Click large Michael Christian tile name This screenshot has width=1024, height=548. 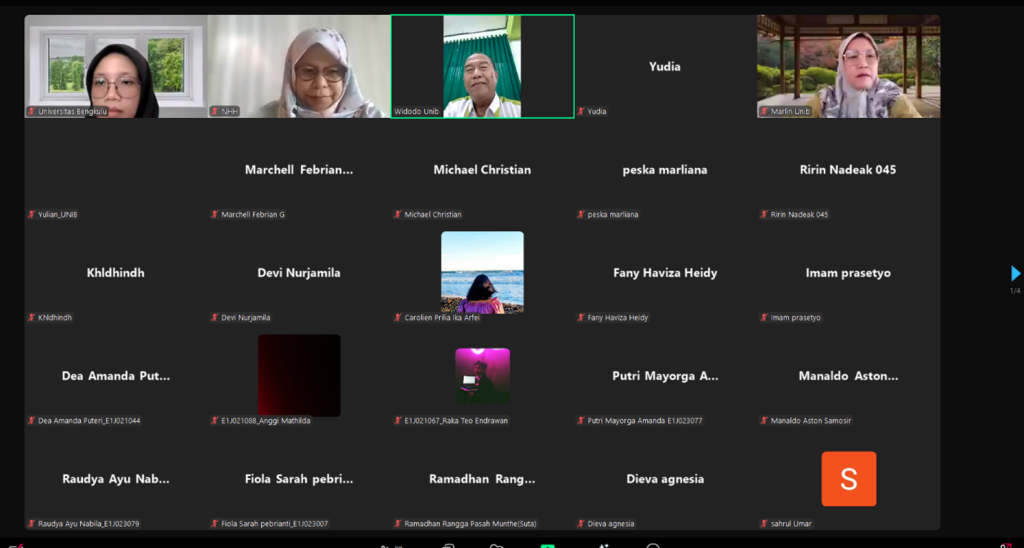tap(483, 170)
